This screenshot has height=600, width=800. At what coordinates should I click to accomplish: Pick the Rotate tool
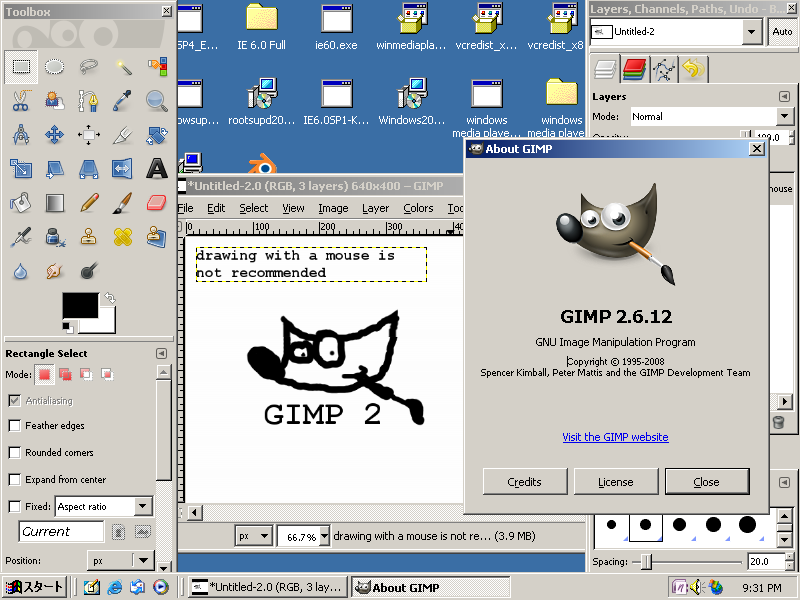pos(157,135)
